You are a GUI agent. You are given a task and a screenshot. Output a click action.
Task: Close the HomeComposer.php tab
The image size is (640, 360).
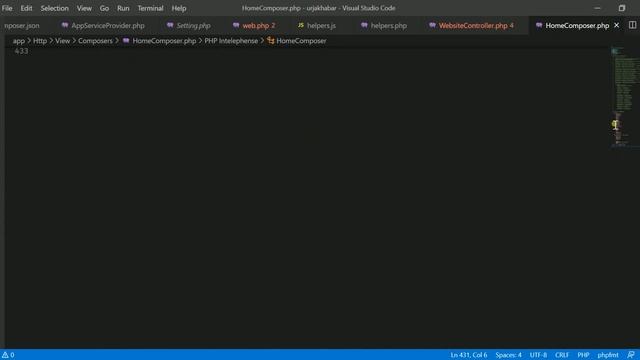coord(616,25)
